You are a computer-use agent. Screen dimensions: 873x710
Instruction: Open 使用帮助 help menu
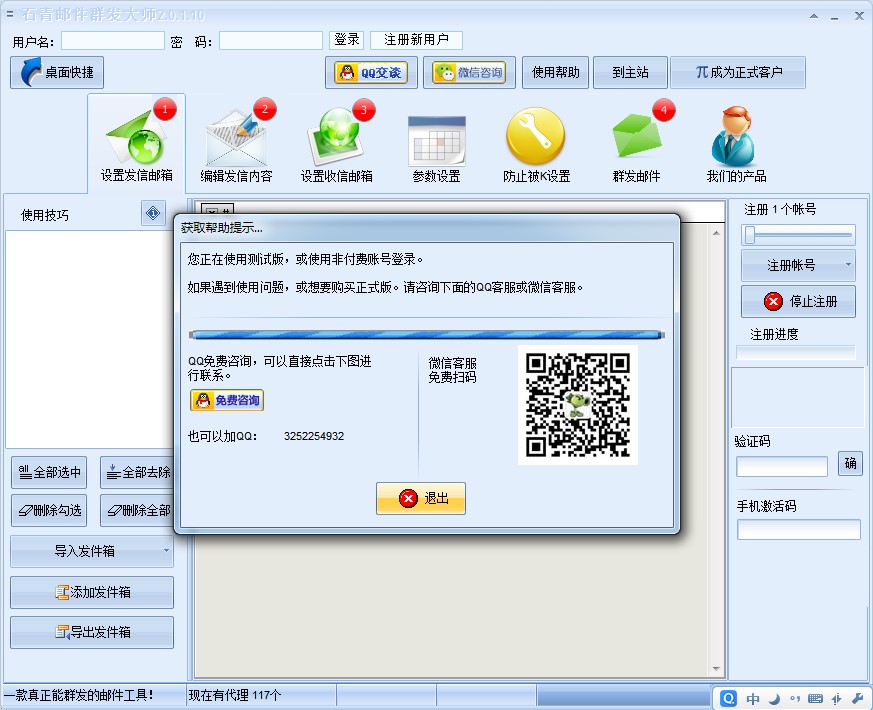[x=554, y=72]
